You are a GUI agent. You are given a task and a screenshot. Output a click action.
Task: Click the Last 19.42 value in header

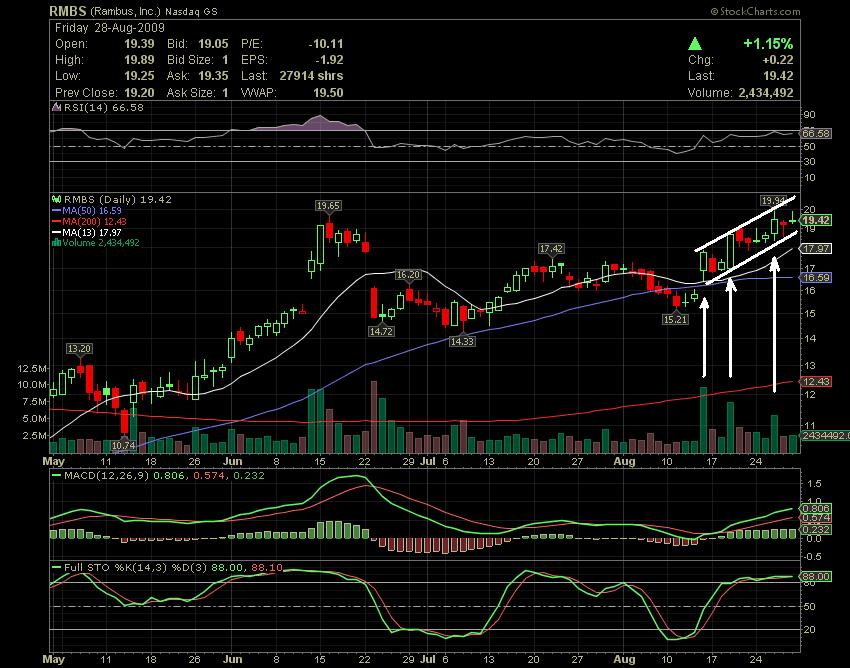point(778,76)
